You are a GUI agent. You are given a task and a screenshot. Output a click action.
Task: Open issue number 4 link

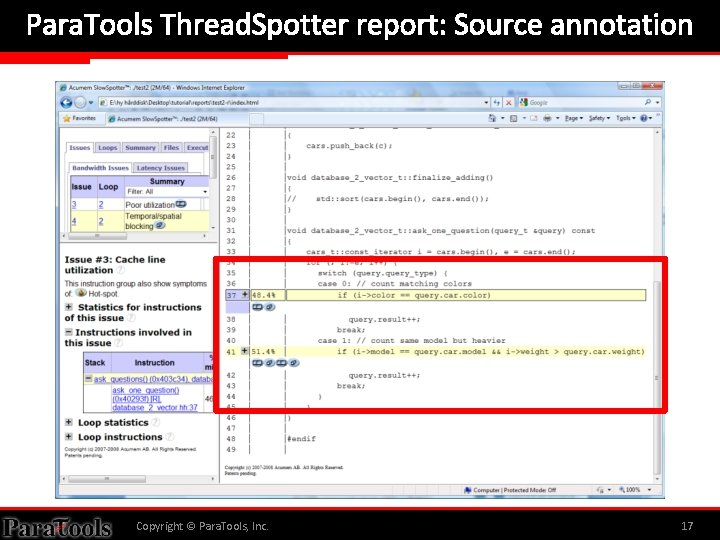pyautogui.click(x=74, y=221)
